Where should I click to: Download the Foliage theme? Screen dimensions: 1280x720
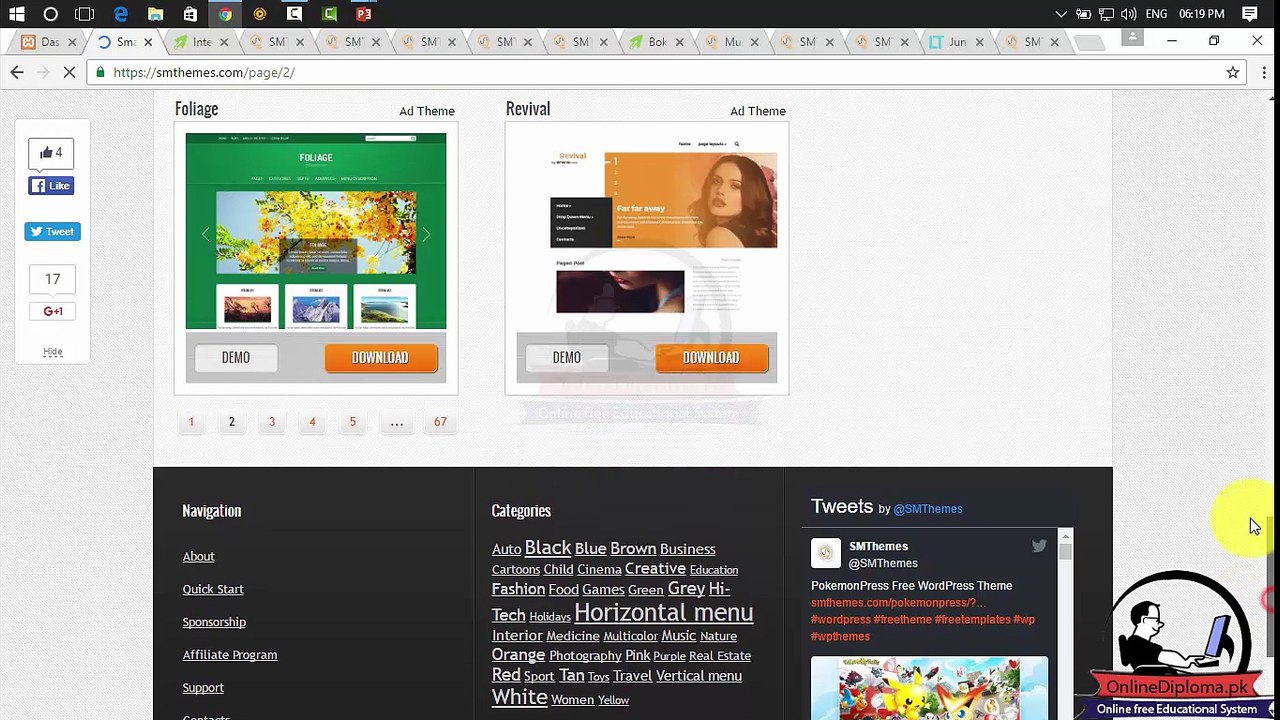point(380,357)
